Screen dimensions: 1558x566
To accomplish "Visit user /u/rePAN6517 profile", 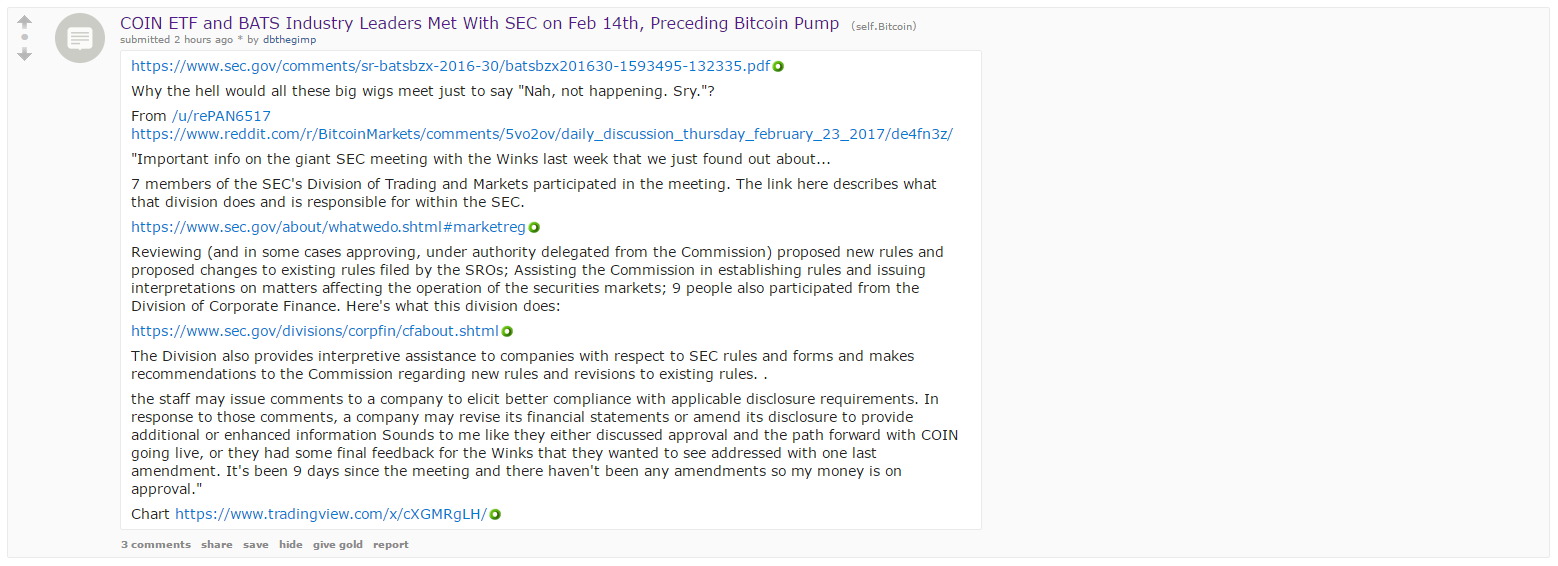I will click(x=221, y=116).
